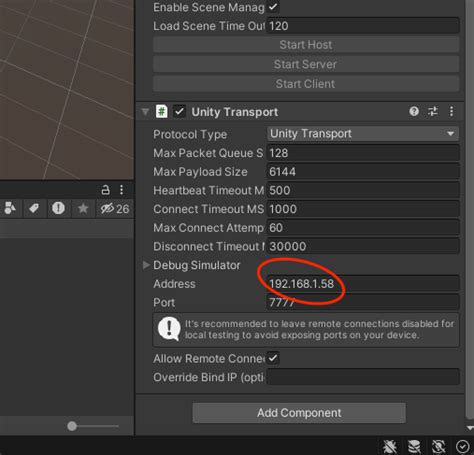Click the favorites star icon
Viewport: 474px width, 455px height.
click(83, 208)
